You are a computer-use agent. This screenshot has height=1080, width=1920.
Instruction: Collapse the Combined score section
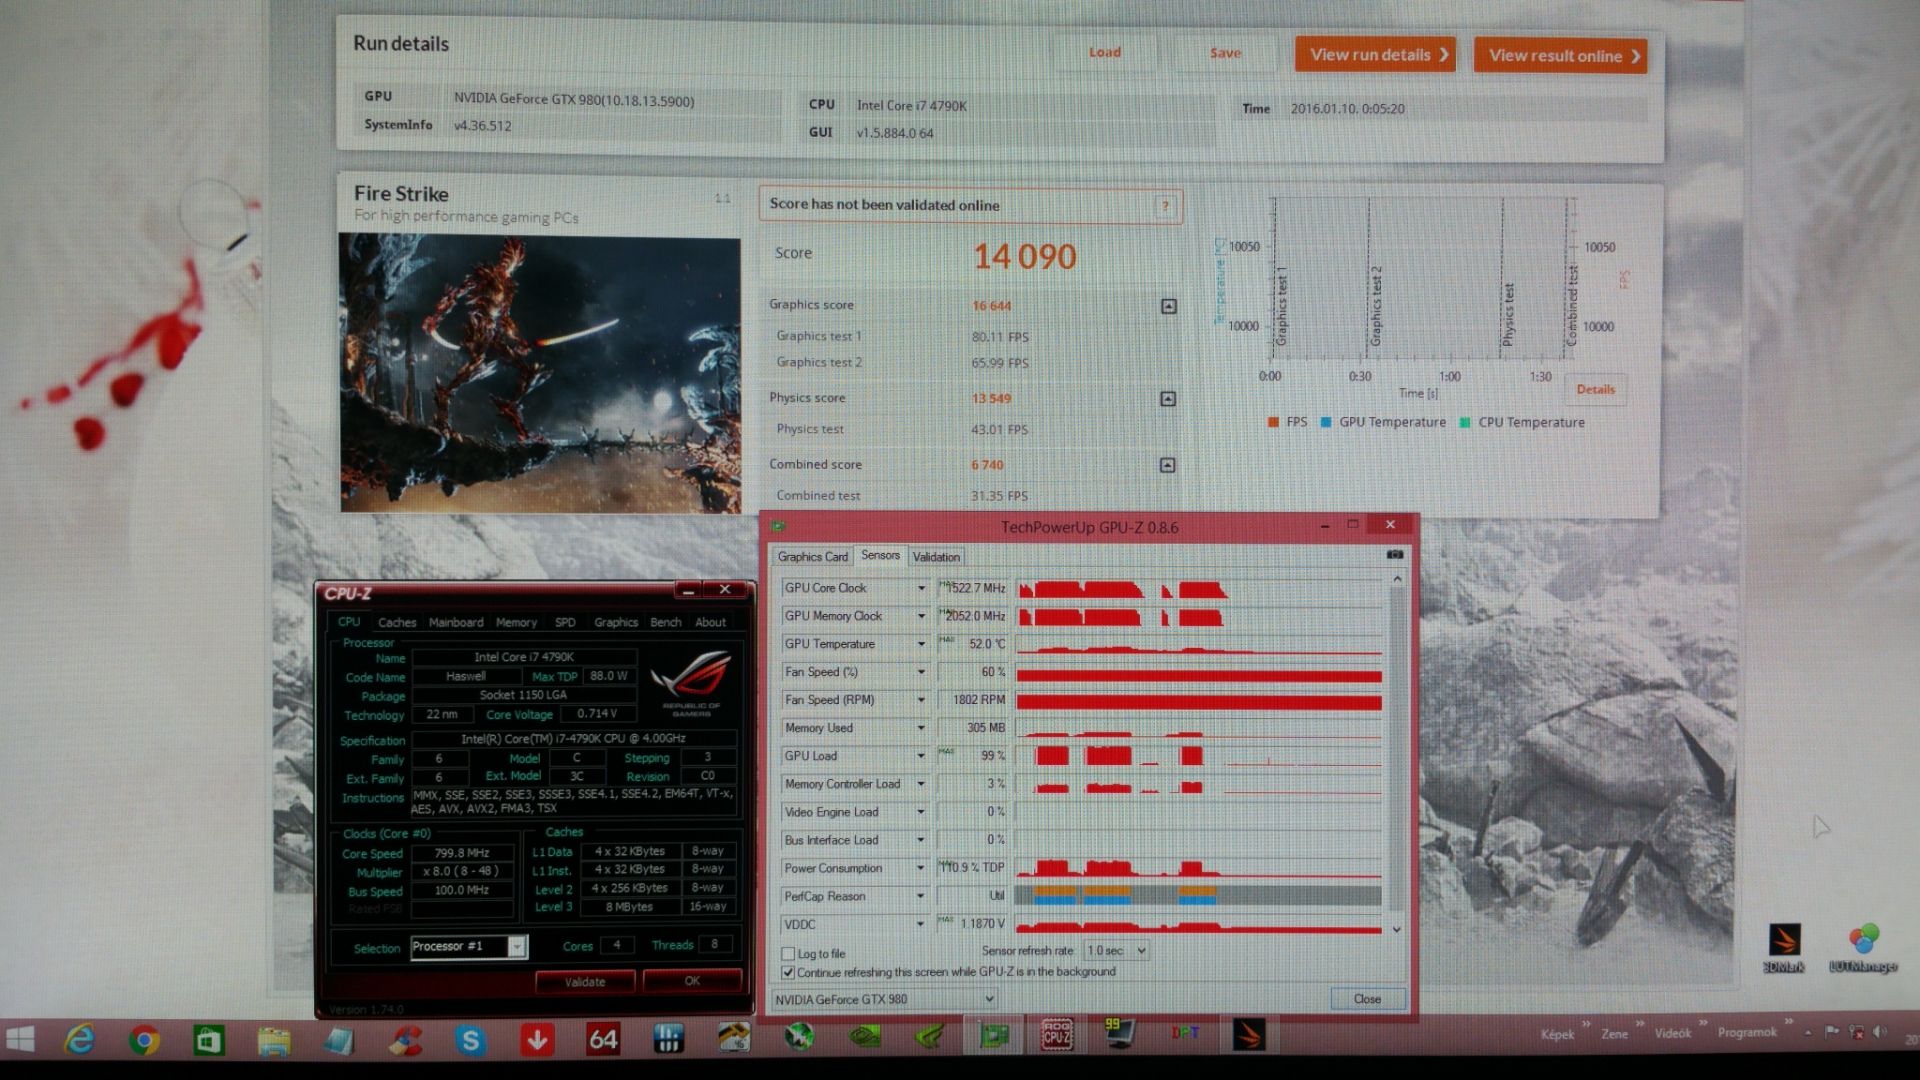coord(1167,465)
